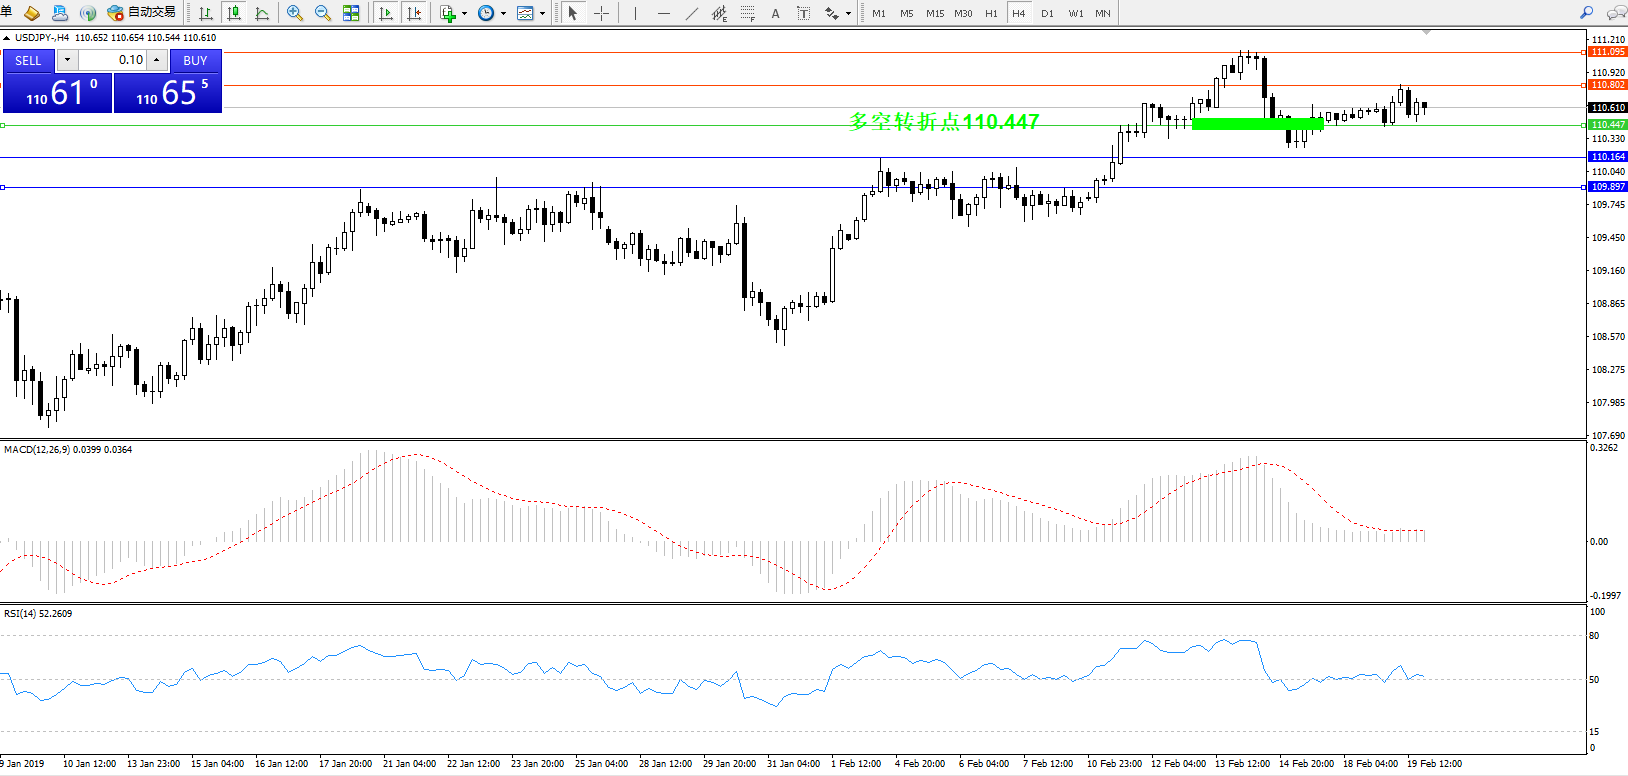Toggle the chart auto scroll button

386,13
